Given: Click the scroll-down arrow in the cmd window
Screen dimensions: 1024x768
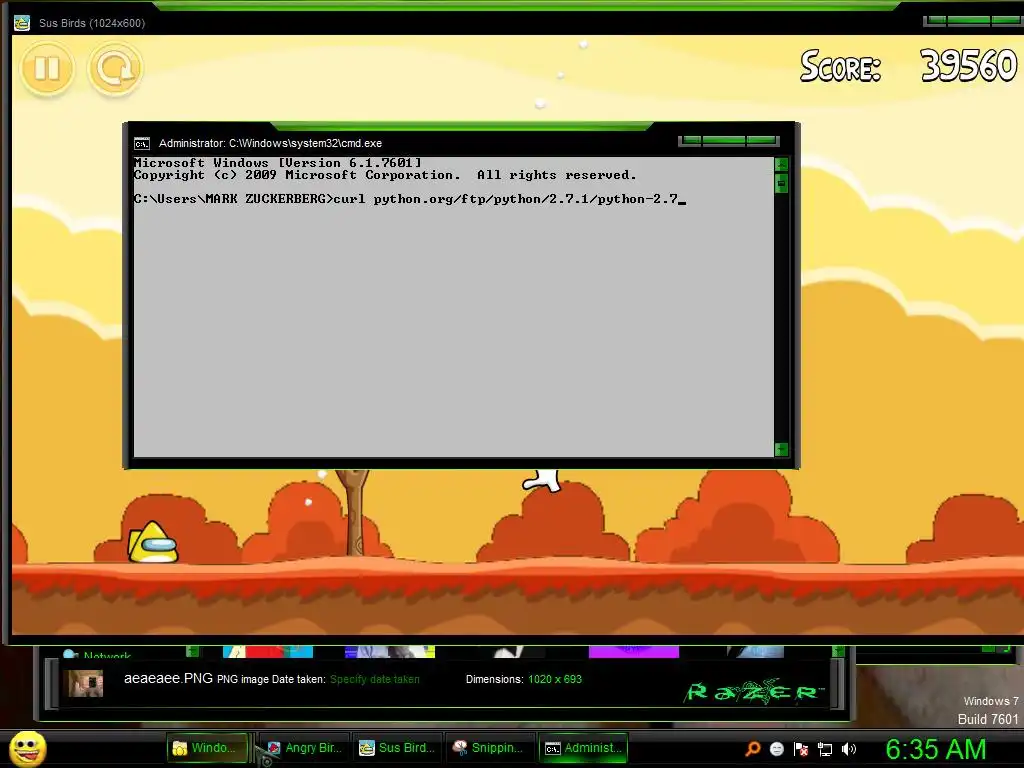Looking at the screenshot, I should pos(781,449).
